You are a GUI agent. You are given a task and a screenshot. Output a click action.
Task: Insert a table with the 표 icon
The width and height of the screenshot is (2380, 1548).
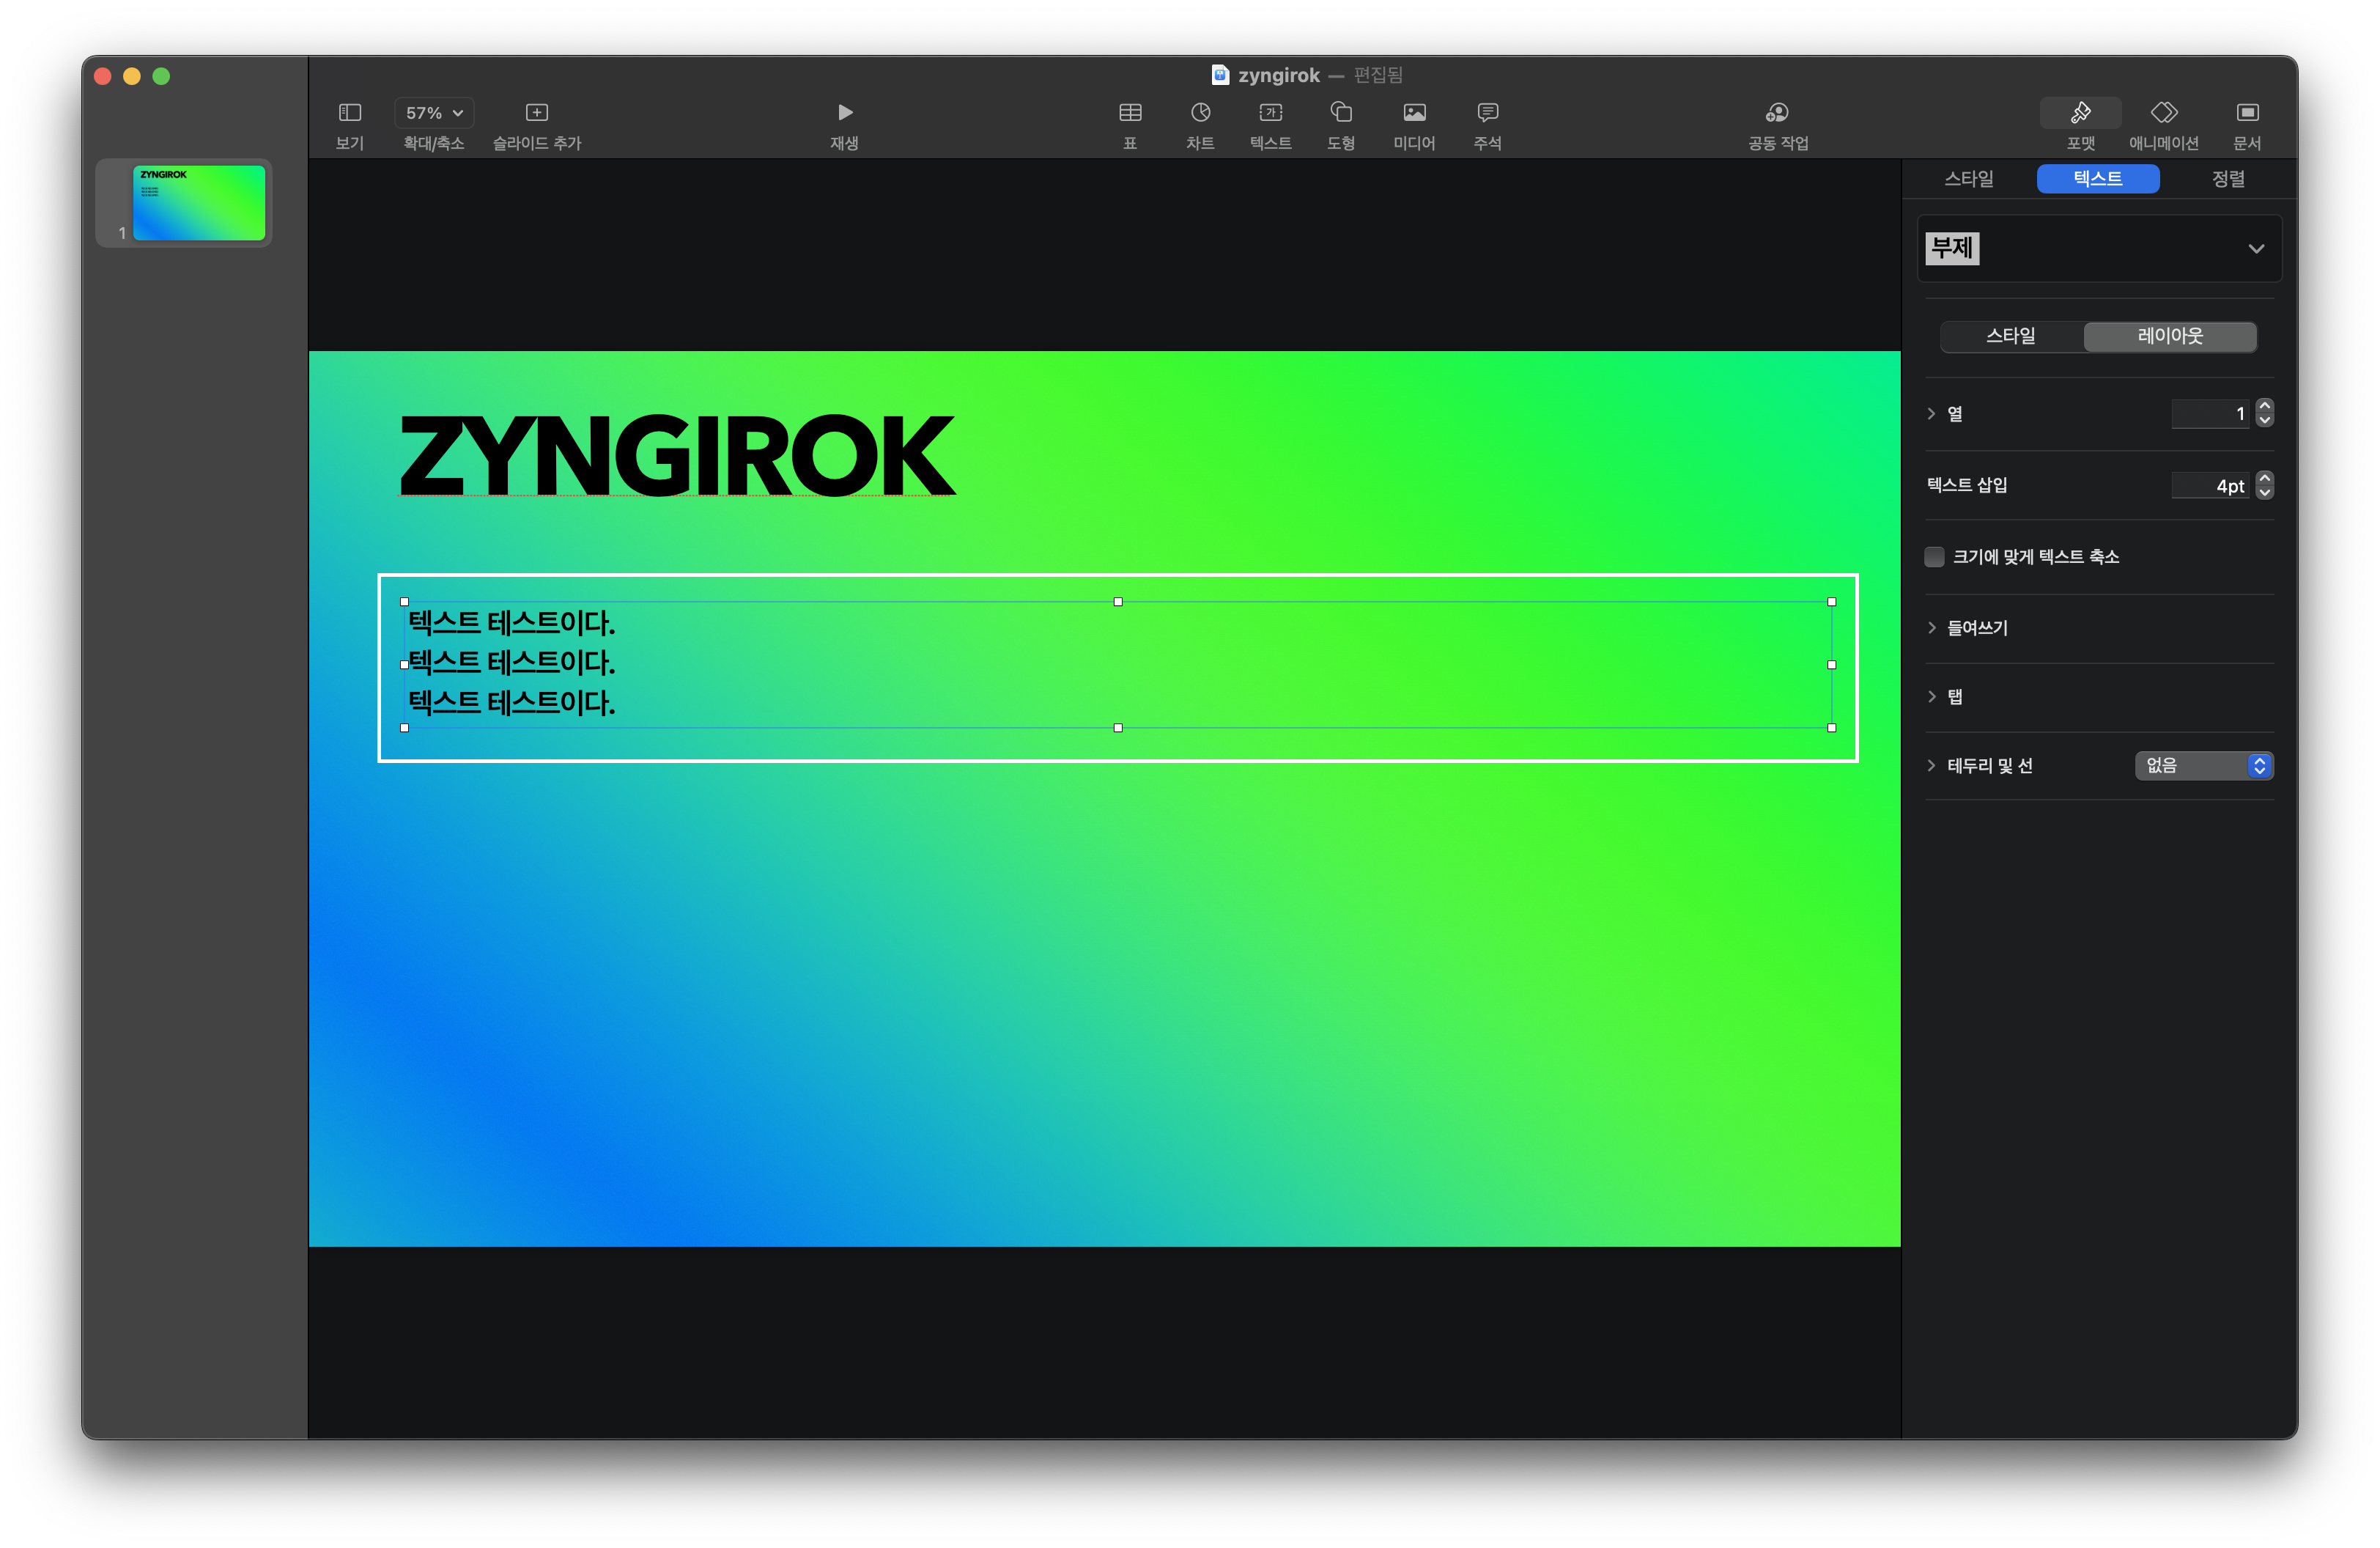(x=1129, y=113)
